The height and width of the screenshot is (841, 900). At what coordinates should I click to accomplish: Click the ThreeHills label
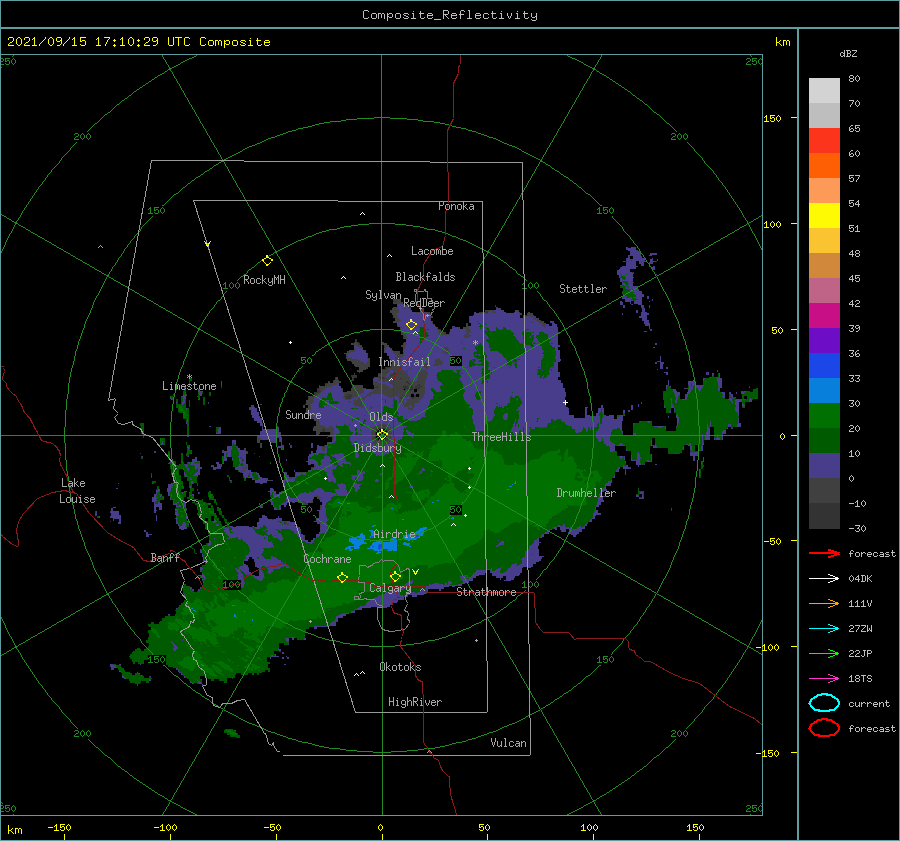502,437
